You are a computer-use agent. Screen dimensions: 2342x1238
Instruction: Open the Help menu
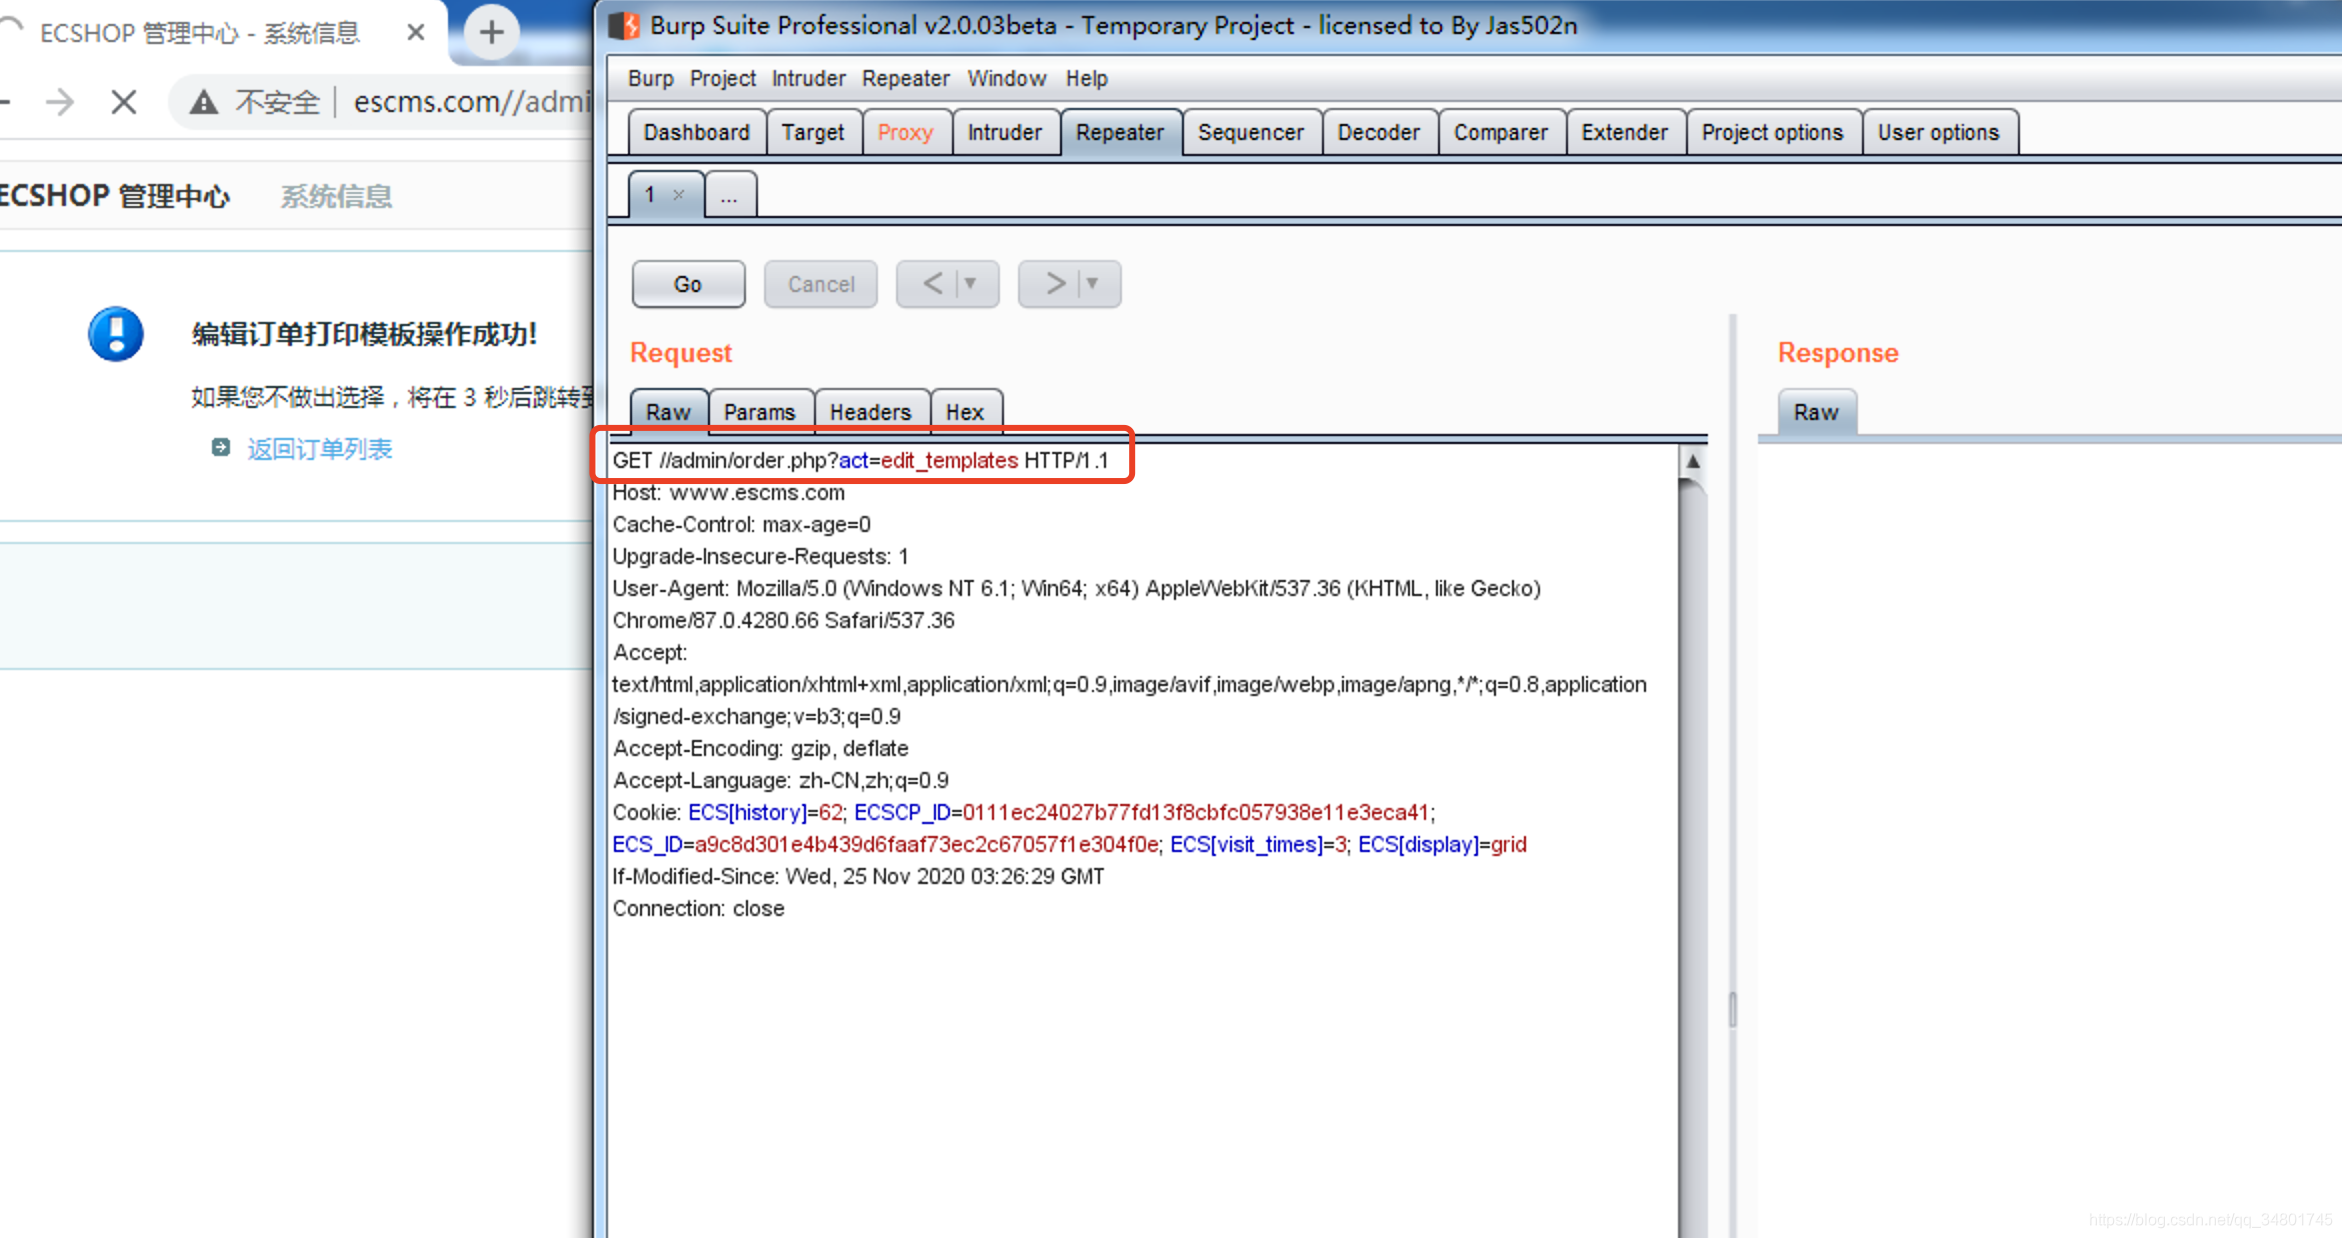1086,78
